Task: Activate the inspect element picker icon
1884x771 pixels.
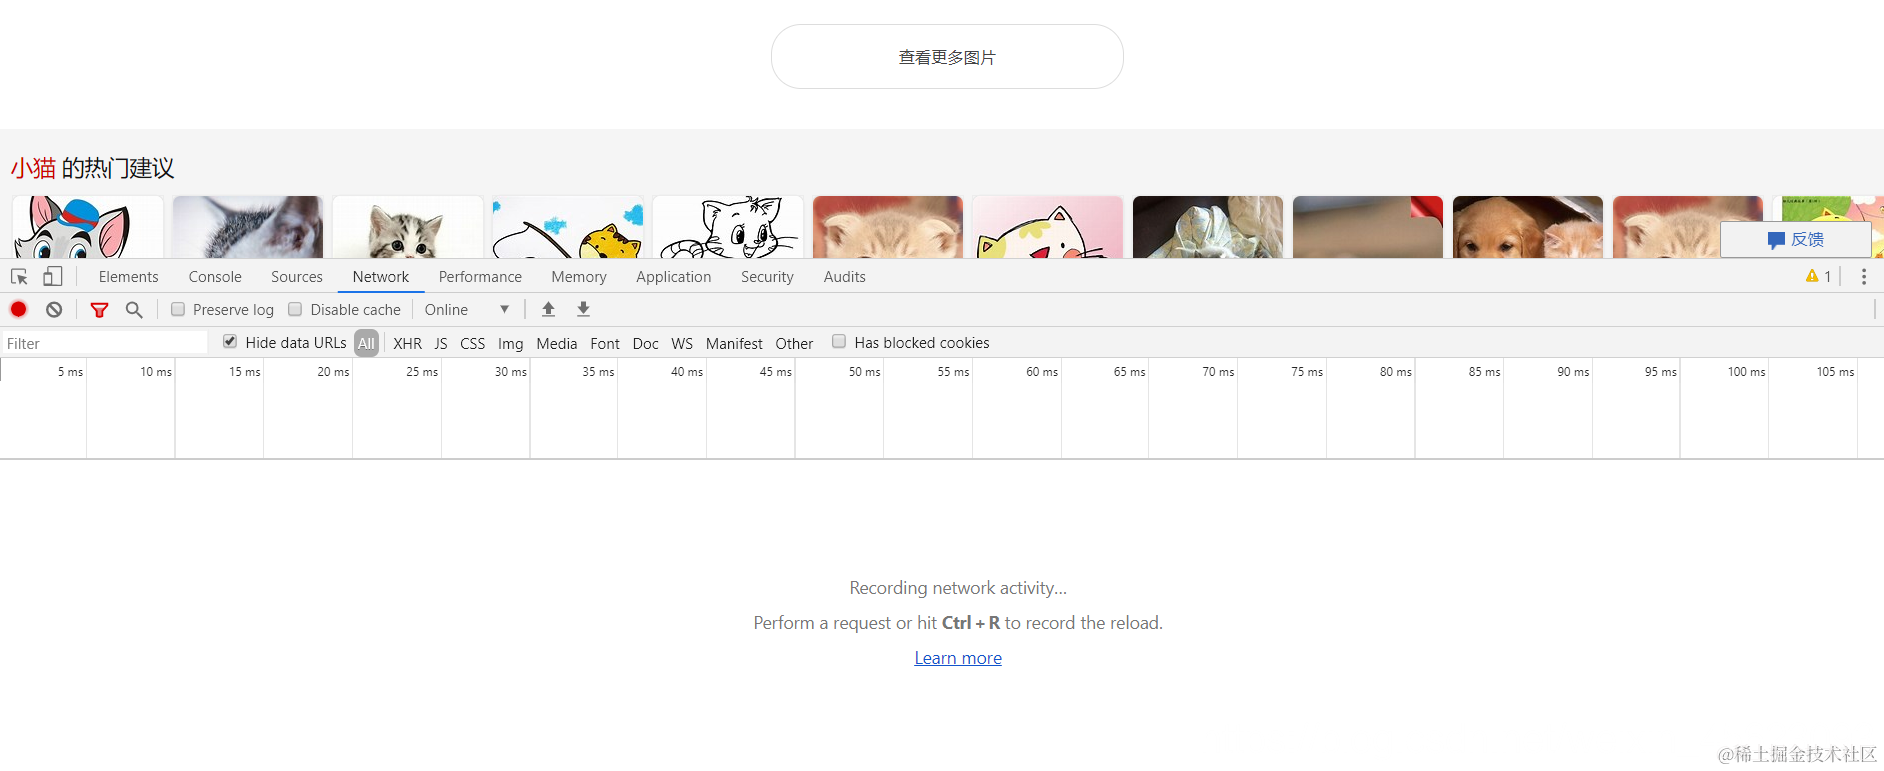Action: pos(19,277)
